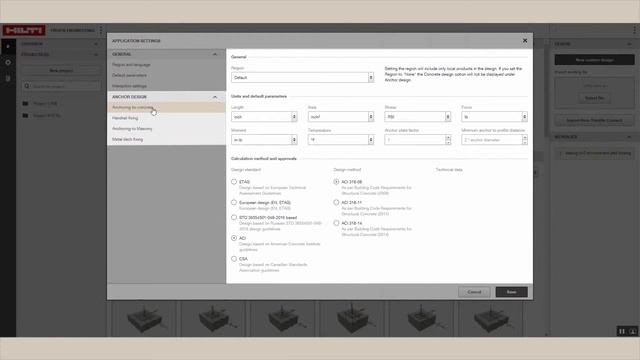Click the pause icon at the bottom right
The width and height of the screenshot is (640, 360).
[622, 331]
